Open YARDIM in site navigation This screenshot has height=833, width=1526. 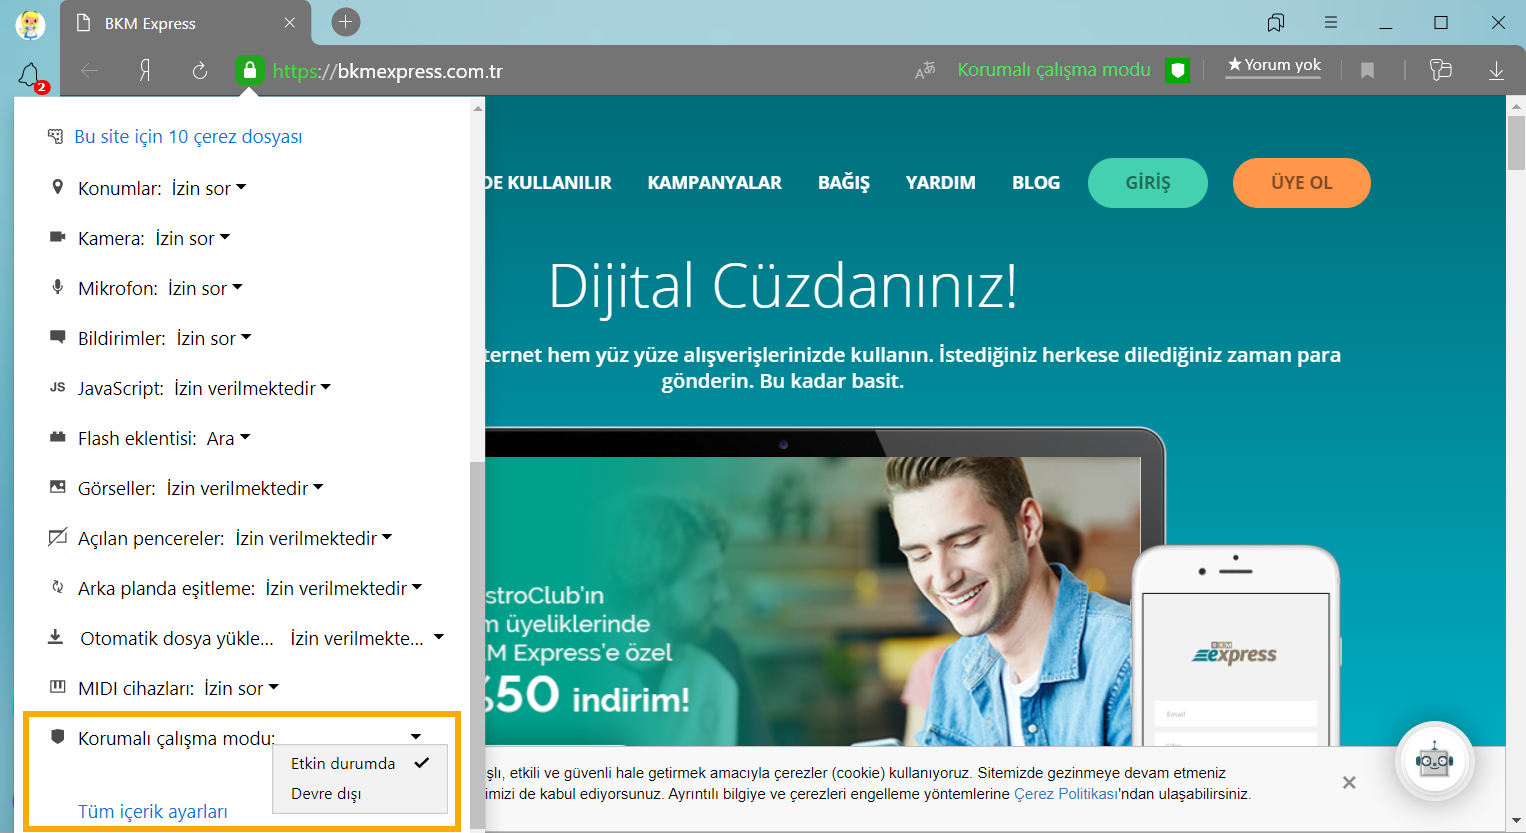(941, 183)
